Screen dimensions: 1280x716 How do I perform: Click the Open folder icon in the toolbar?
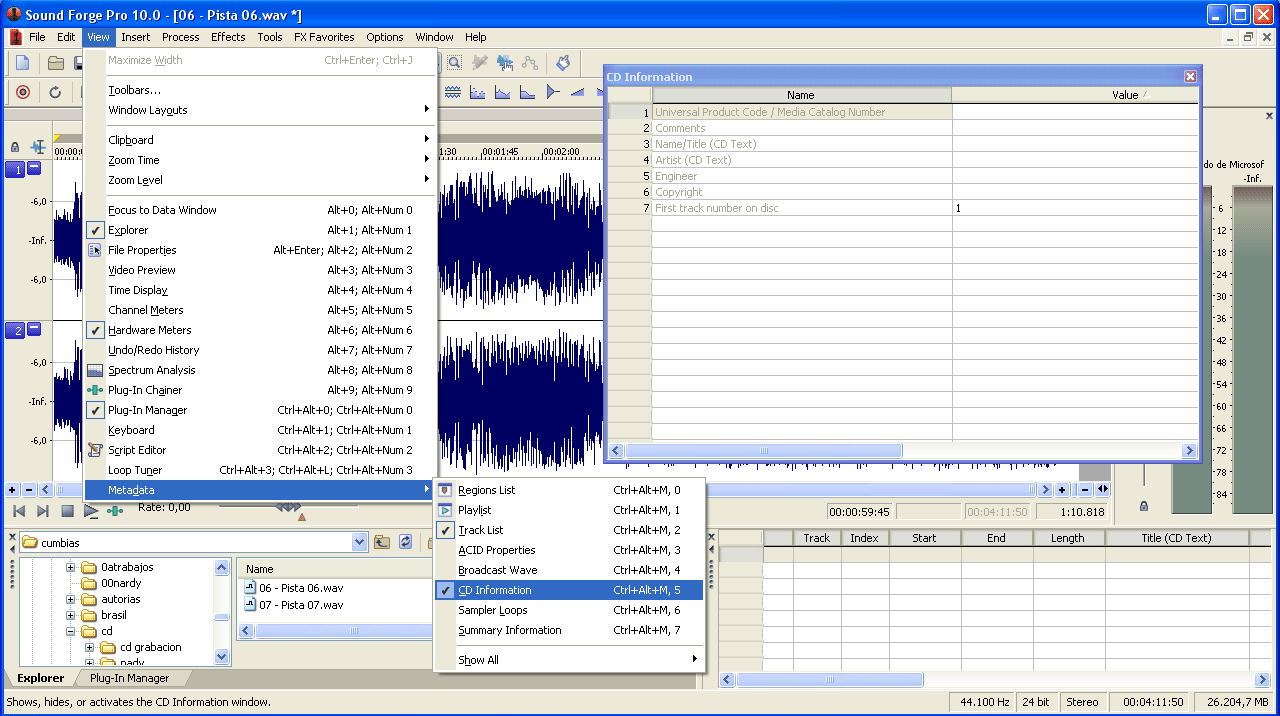56,63
